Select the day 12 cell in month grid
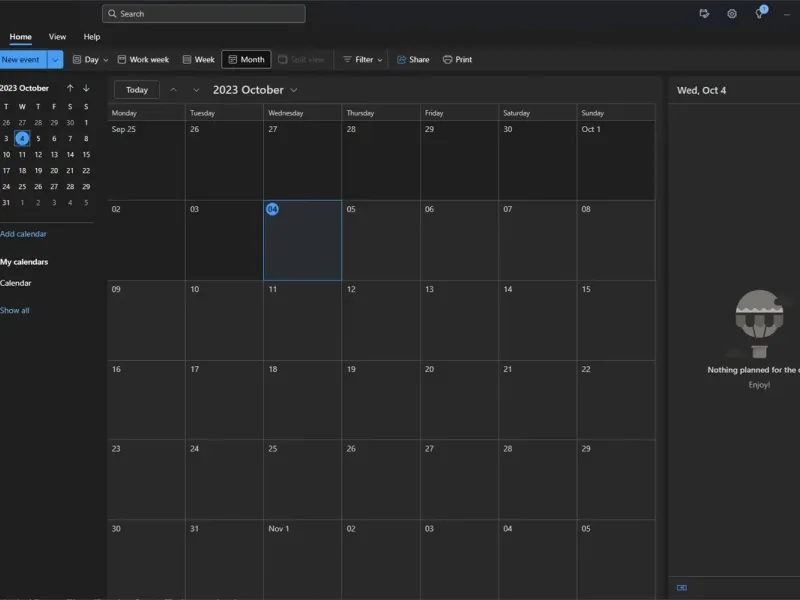This screenshot has width=800, height=600. (x=381, y=320)
